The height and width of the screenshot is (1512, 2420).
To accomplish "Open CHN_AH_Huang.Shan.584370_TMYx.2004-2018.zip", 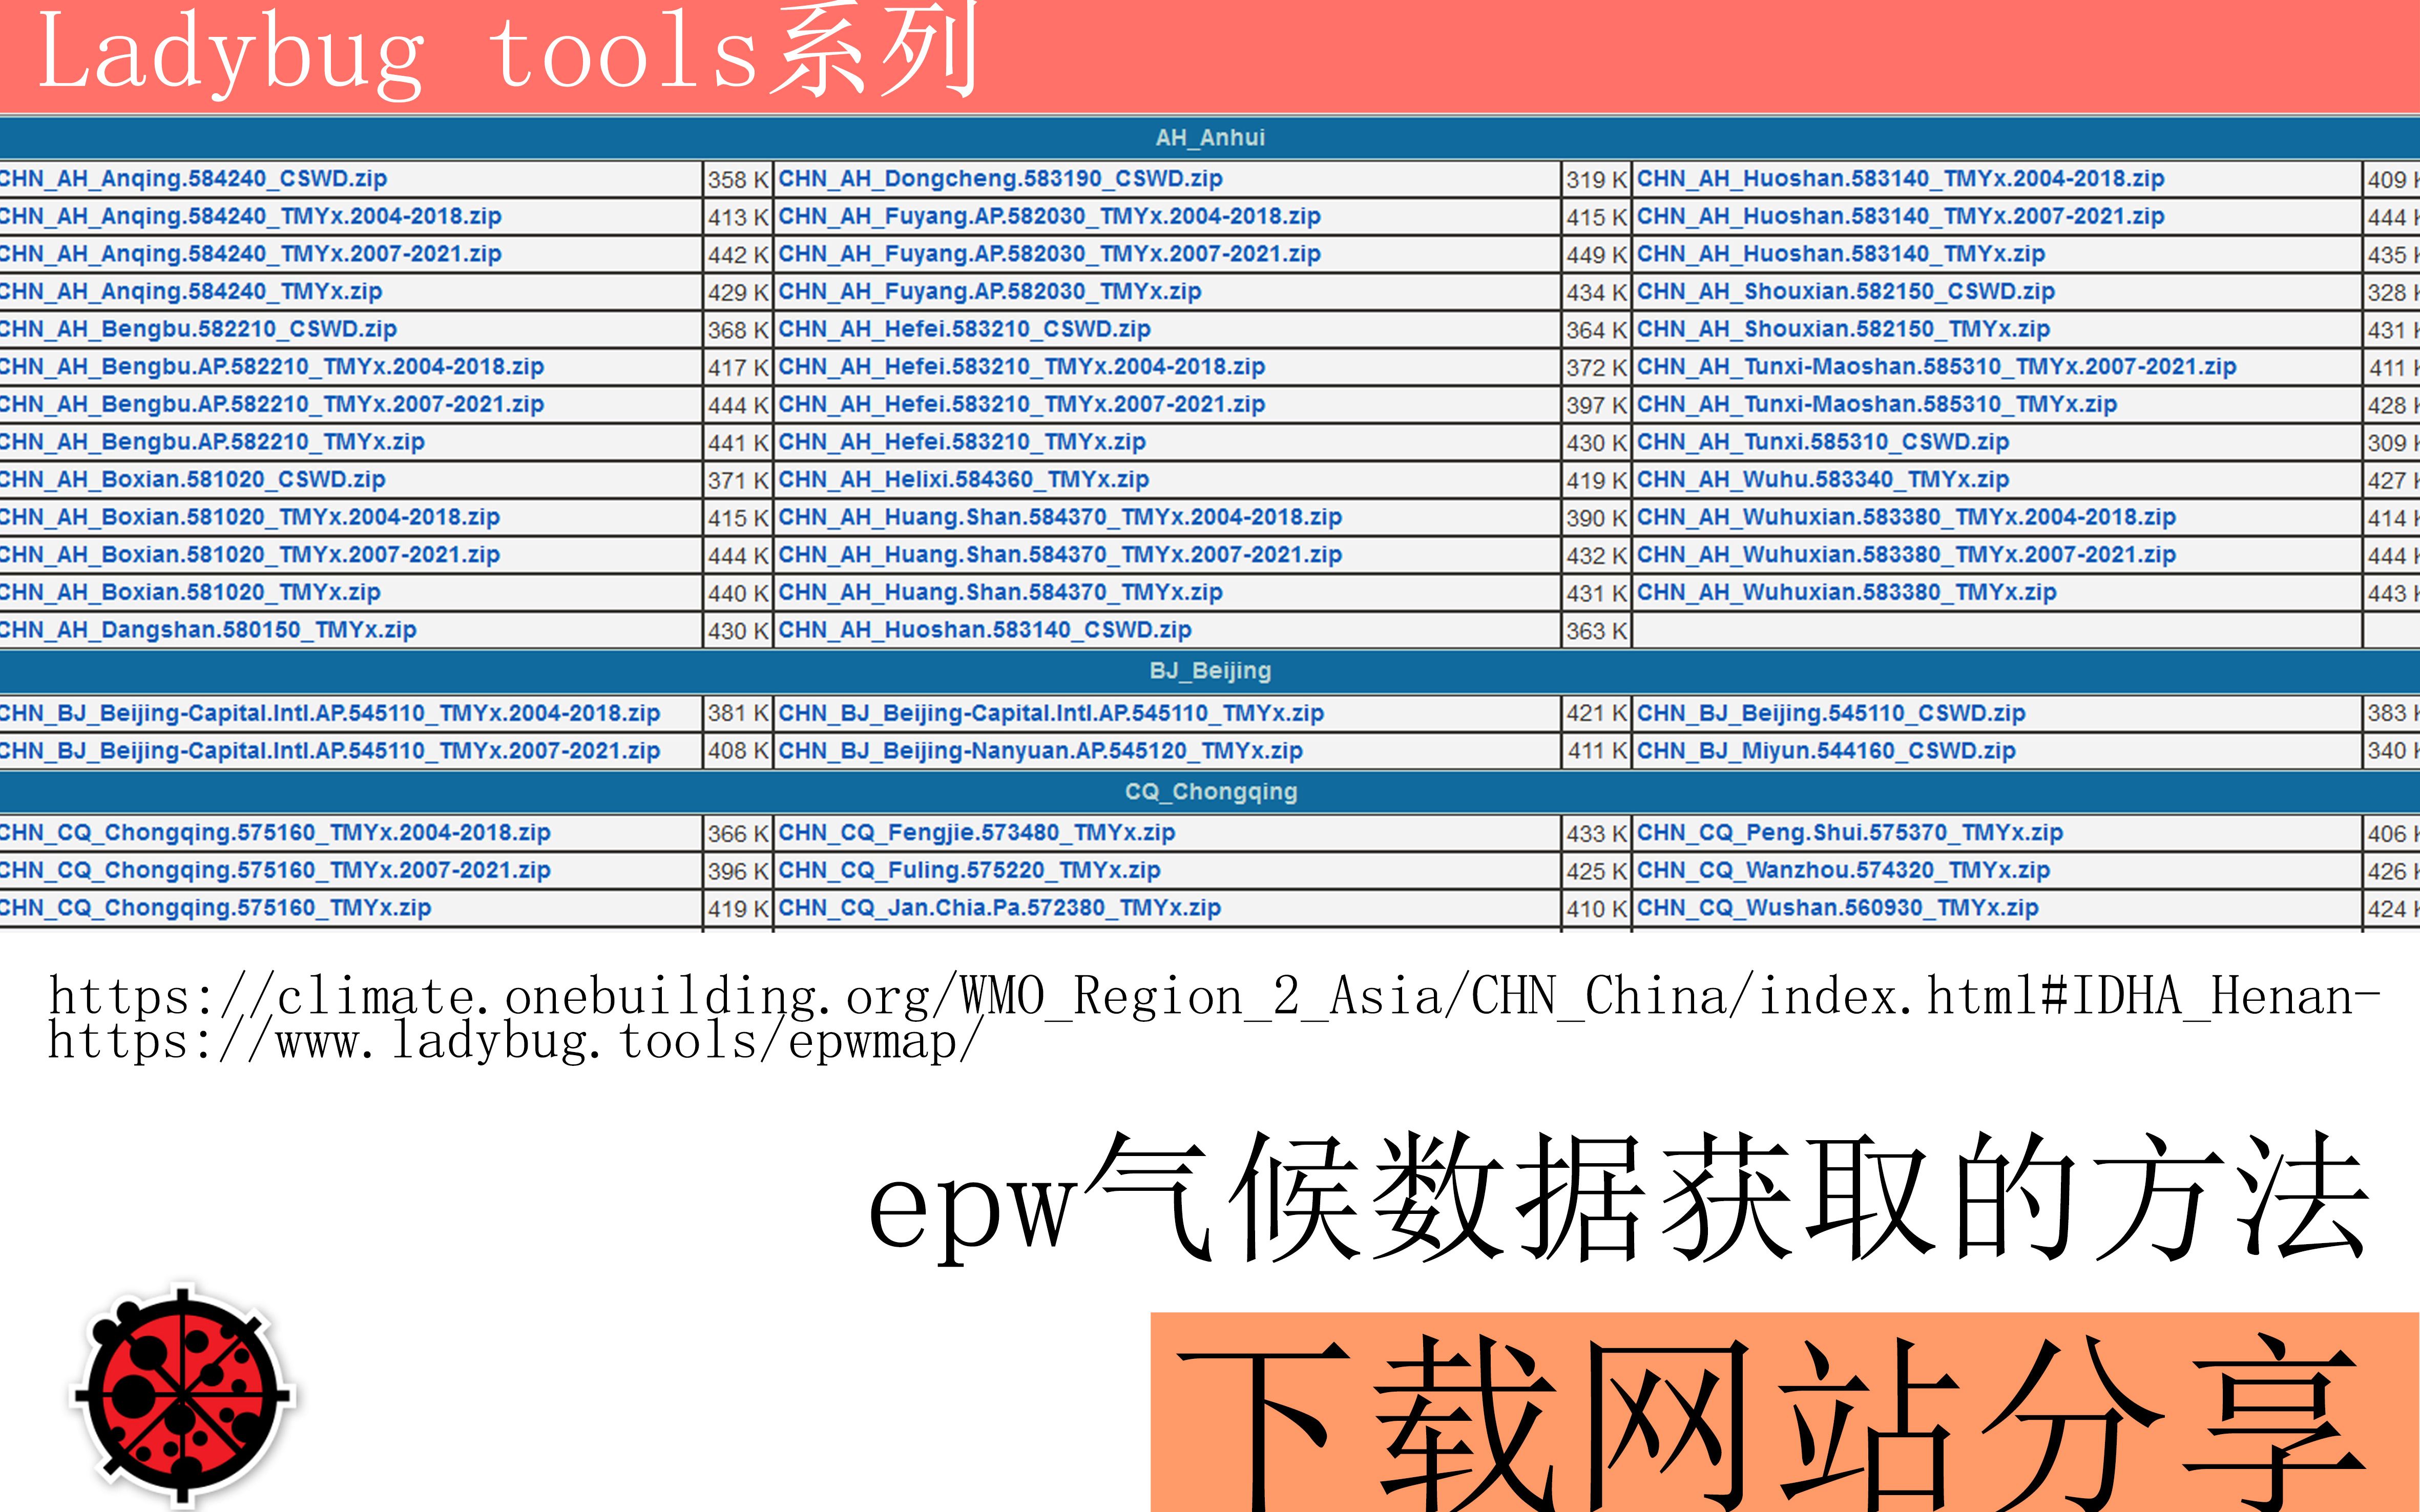I will point(1060,517).
